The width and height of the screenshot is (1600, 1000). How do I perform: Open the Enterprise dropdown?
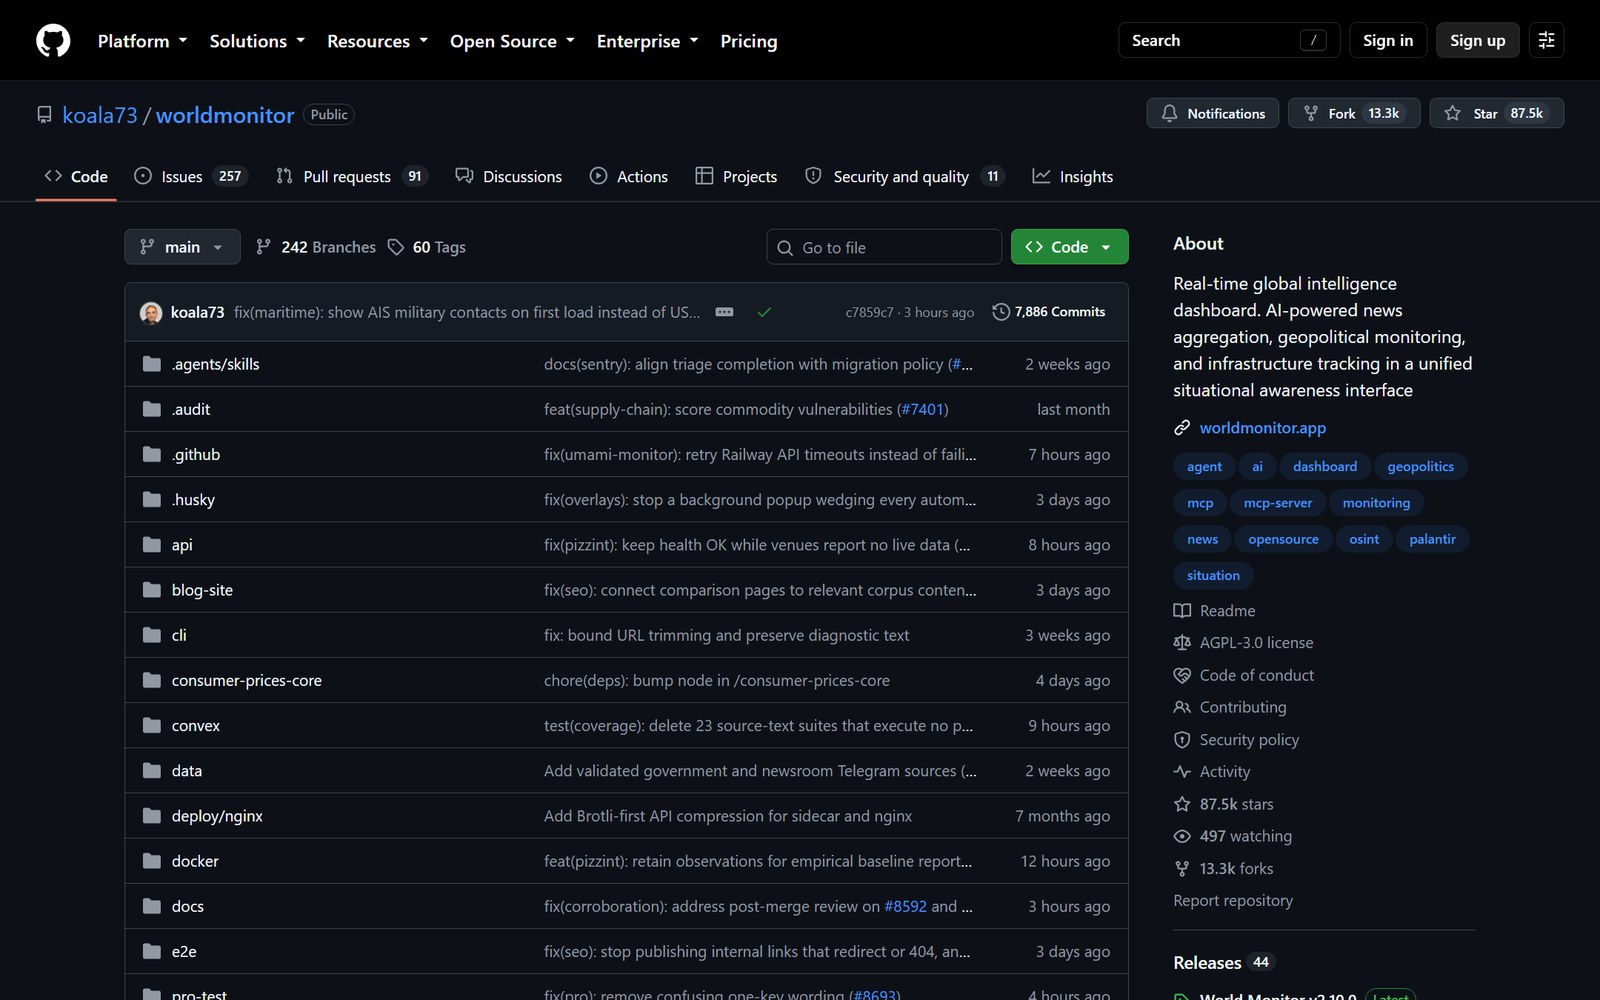click(x=647, y=41)
